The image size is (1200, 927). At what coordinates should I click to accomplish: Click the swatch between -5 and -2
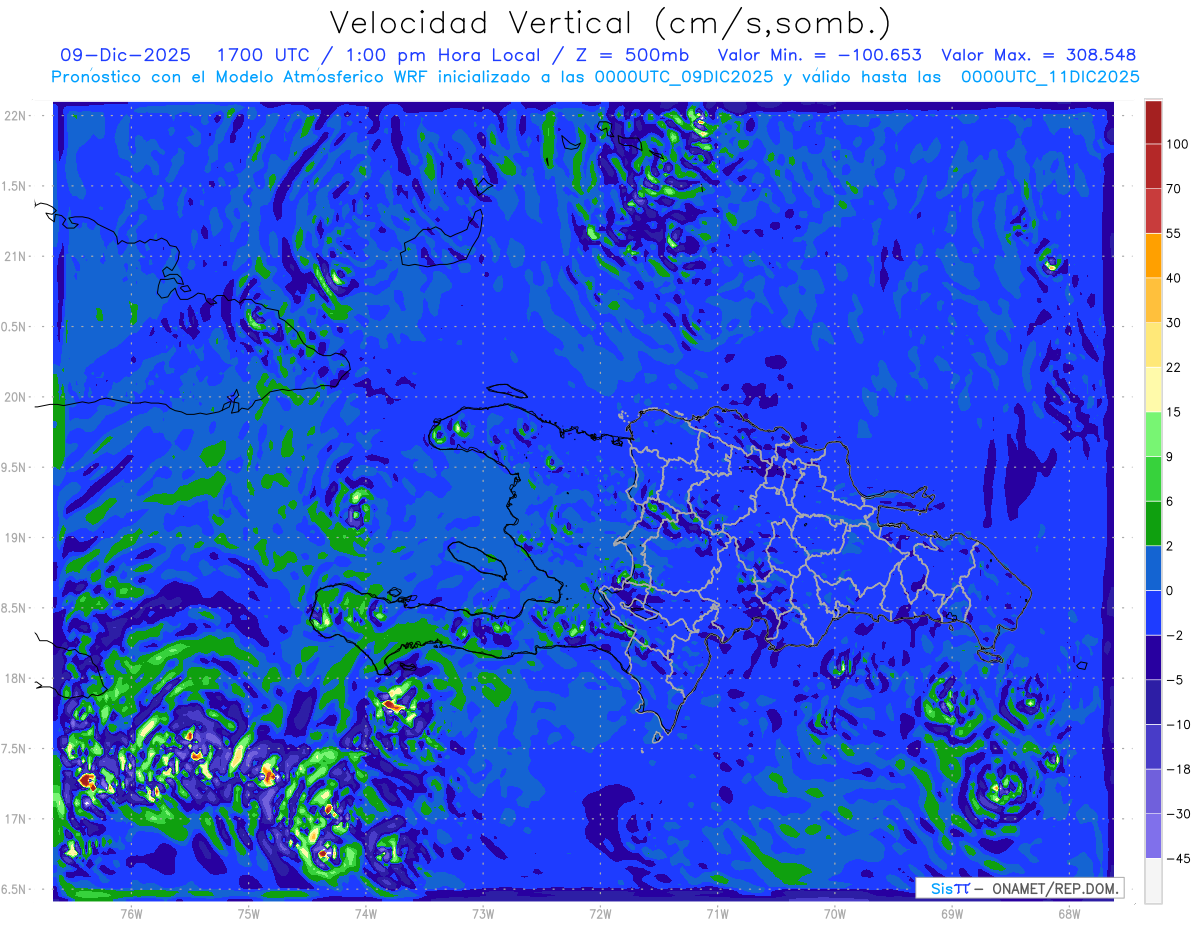(x=1153, y=658)
